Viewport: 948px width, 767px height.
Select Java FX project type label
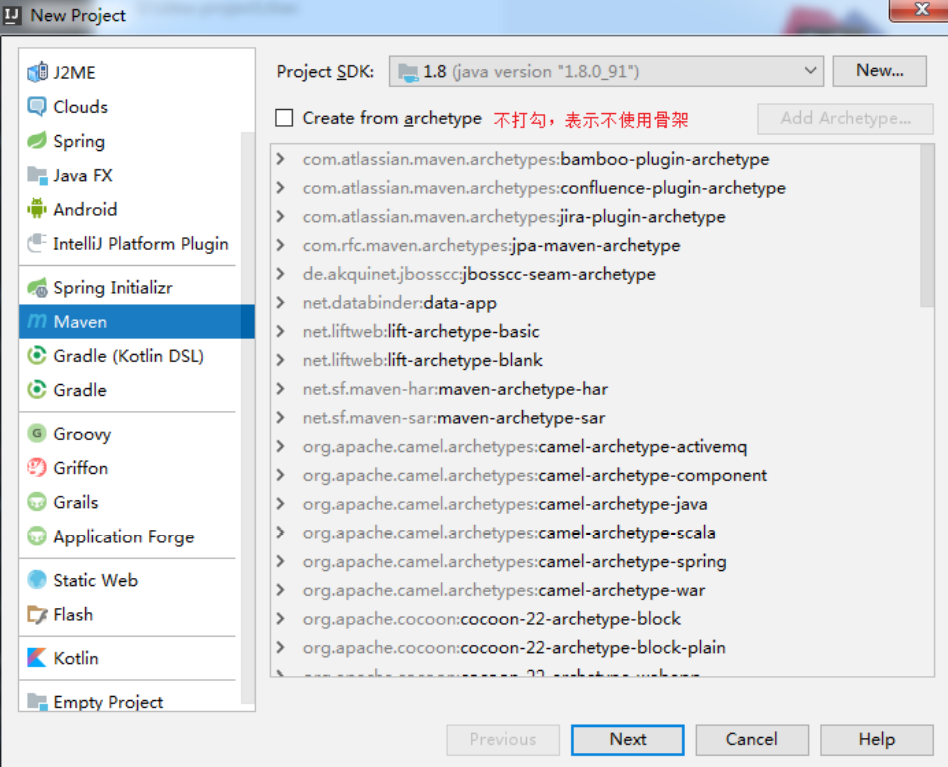point(83,175)
